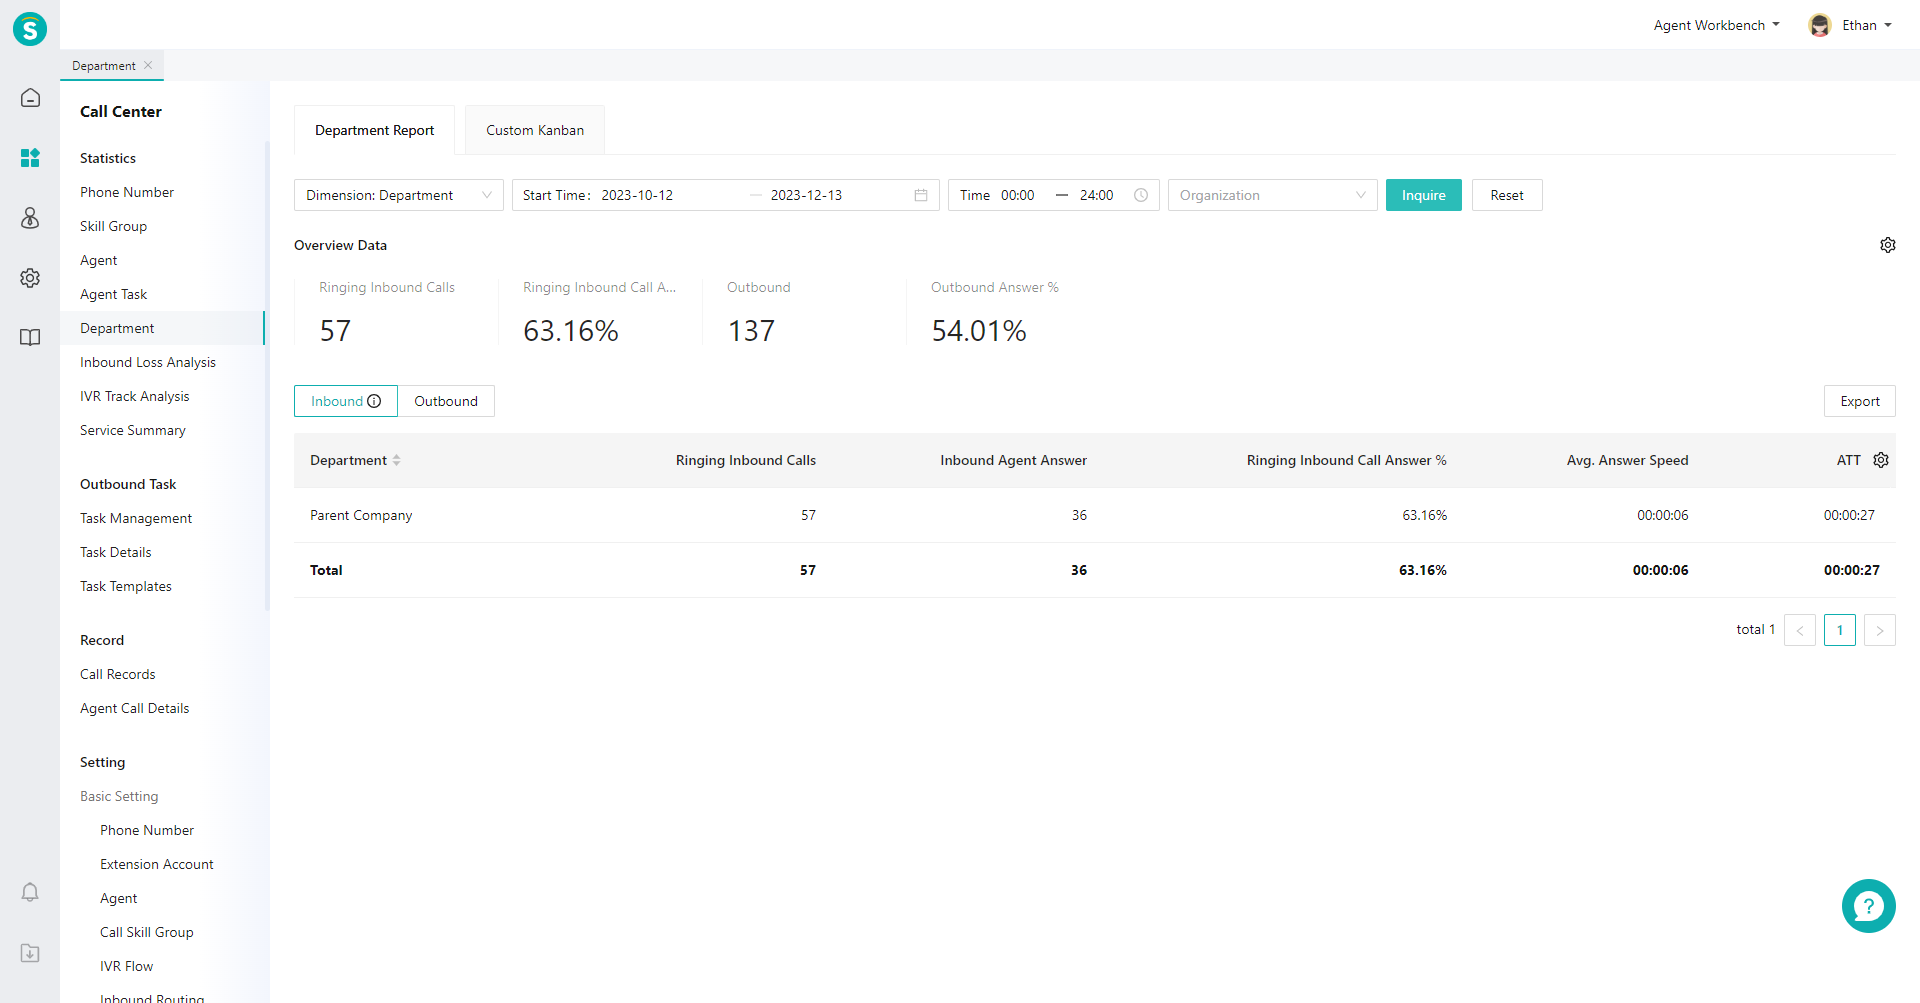Click the 00:00 start time field
The image size is (1920, 1003).
[1020, 195]
